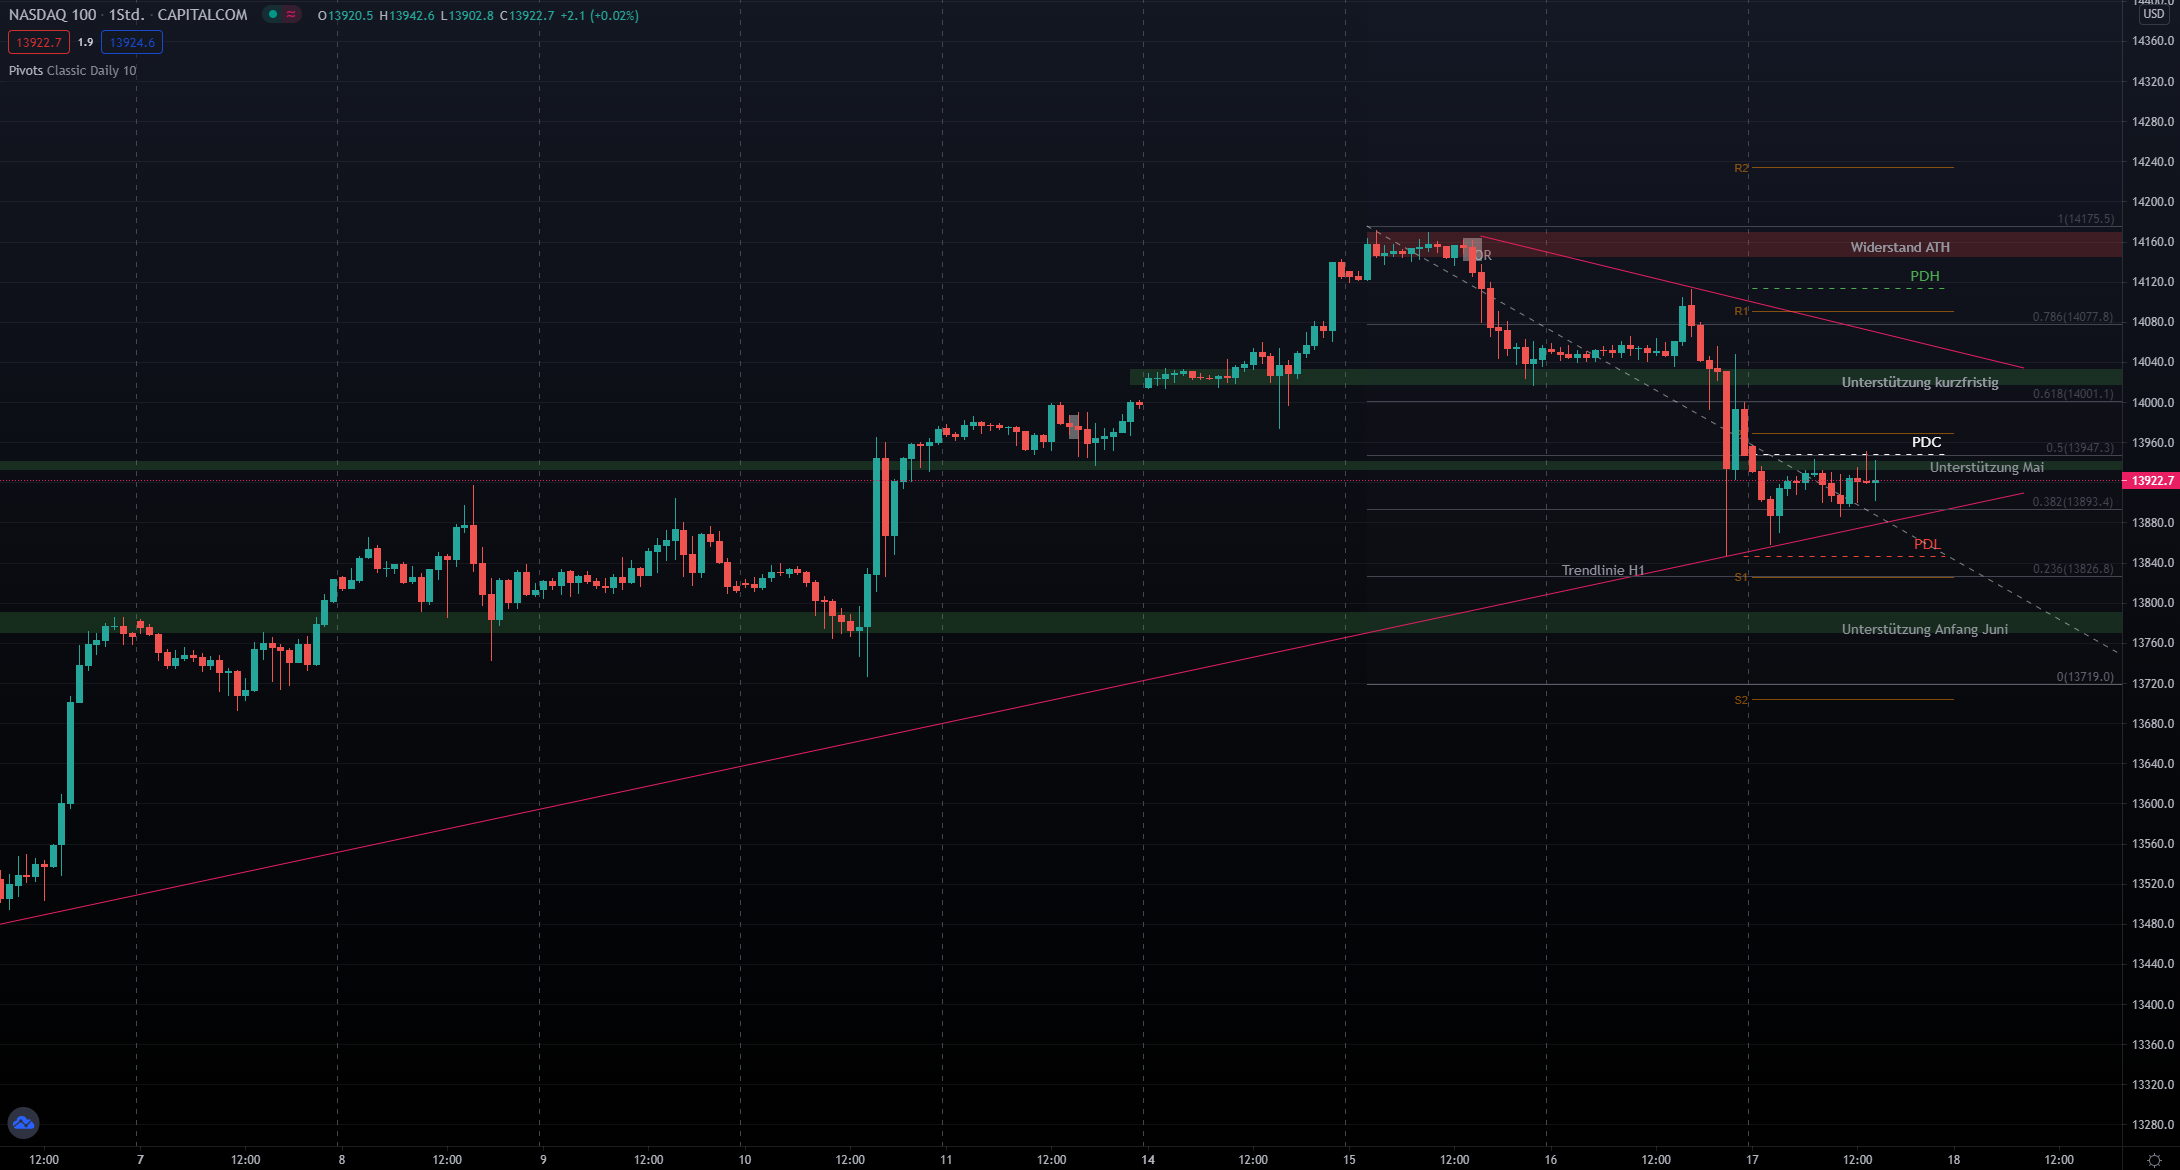The height and width of the screenshot is (1170, 2180).
Task: Click the blue TradingView cloud logo
Action: [x=23, y=1123]
